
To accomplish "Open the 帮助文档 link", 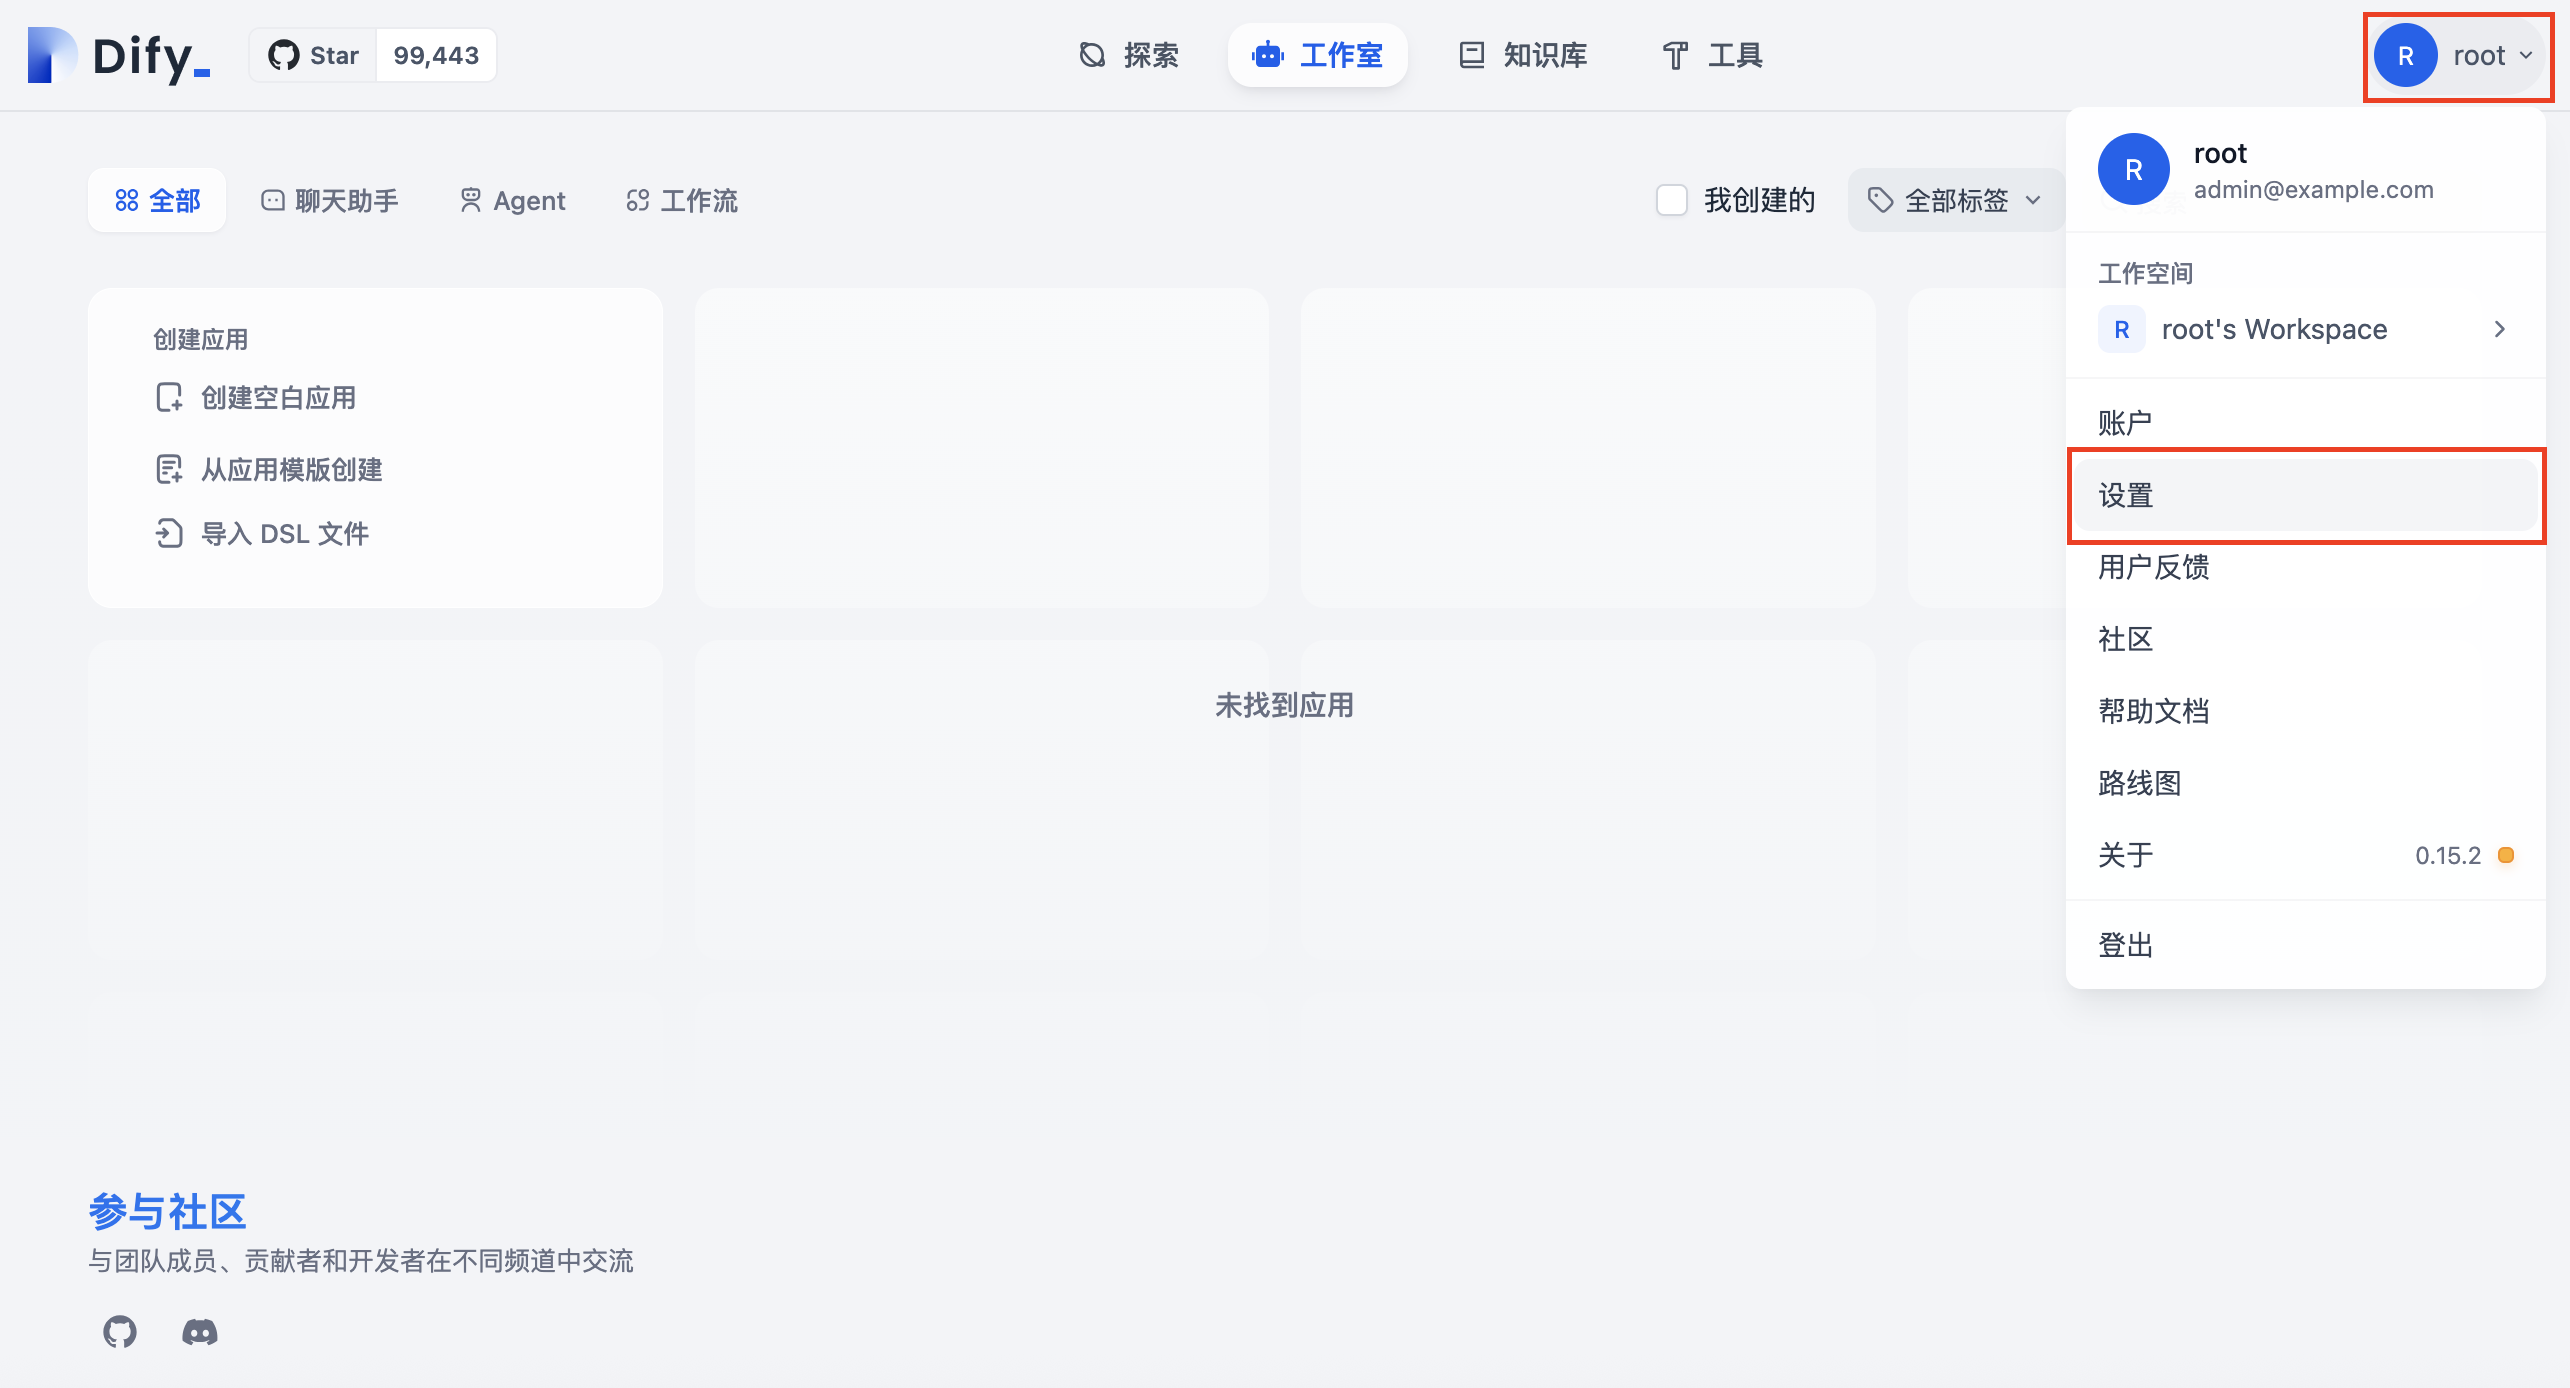I will [x=2152, y=711].
